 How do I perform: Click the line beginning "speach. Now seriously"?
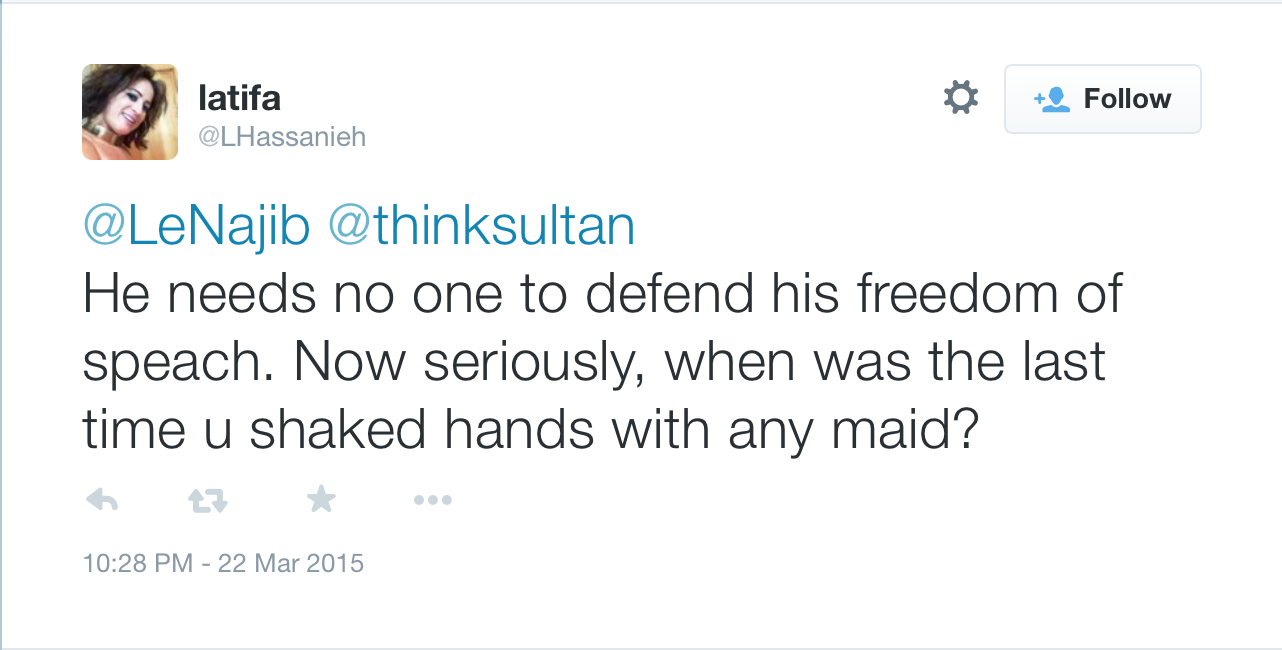pyautogui.click(x=594, y=362)
